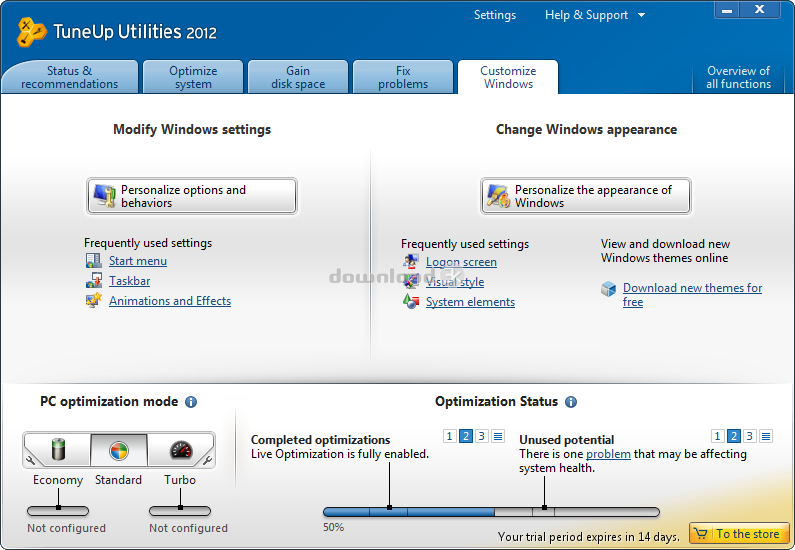The width and height of the screenshot is (795, 550).
Task: Click the Modify Windows settings heading
Action: (x=192, y=129)
